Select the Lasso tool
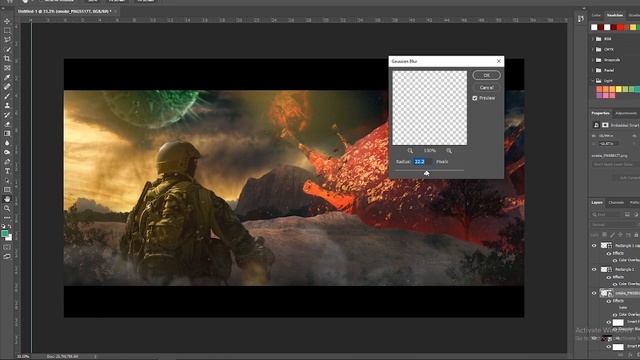This screenshot has width=640, height=360. click(x=7, y=40)
